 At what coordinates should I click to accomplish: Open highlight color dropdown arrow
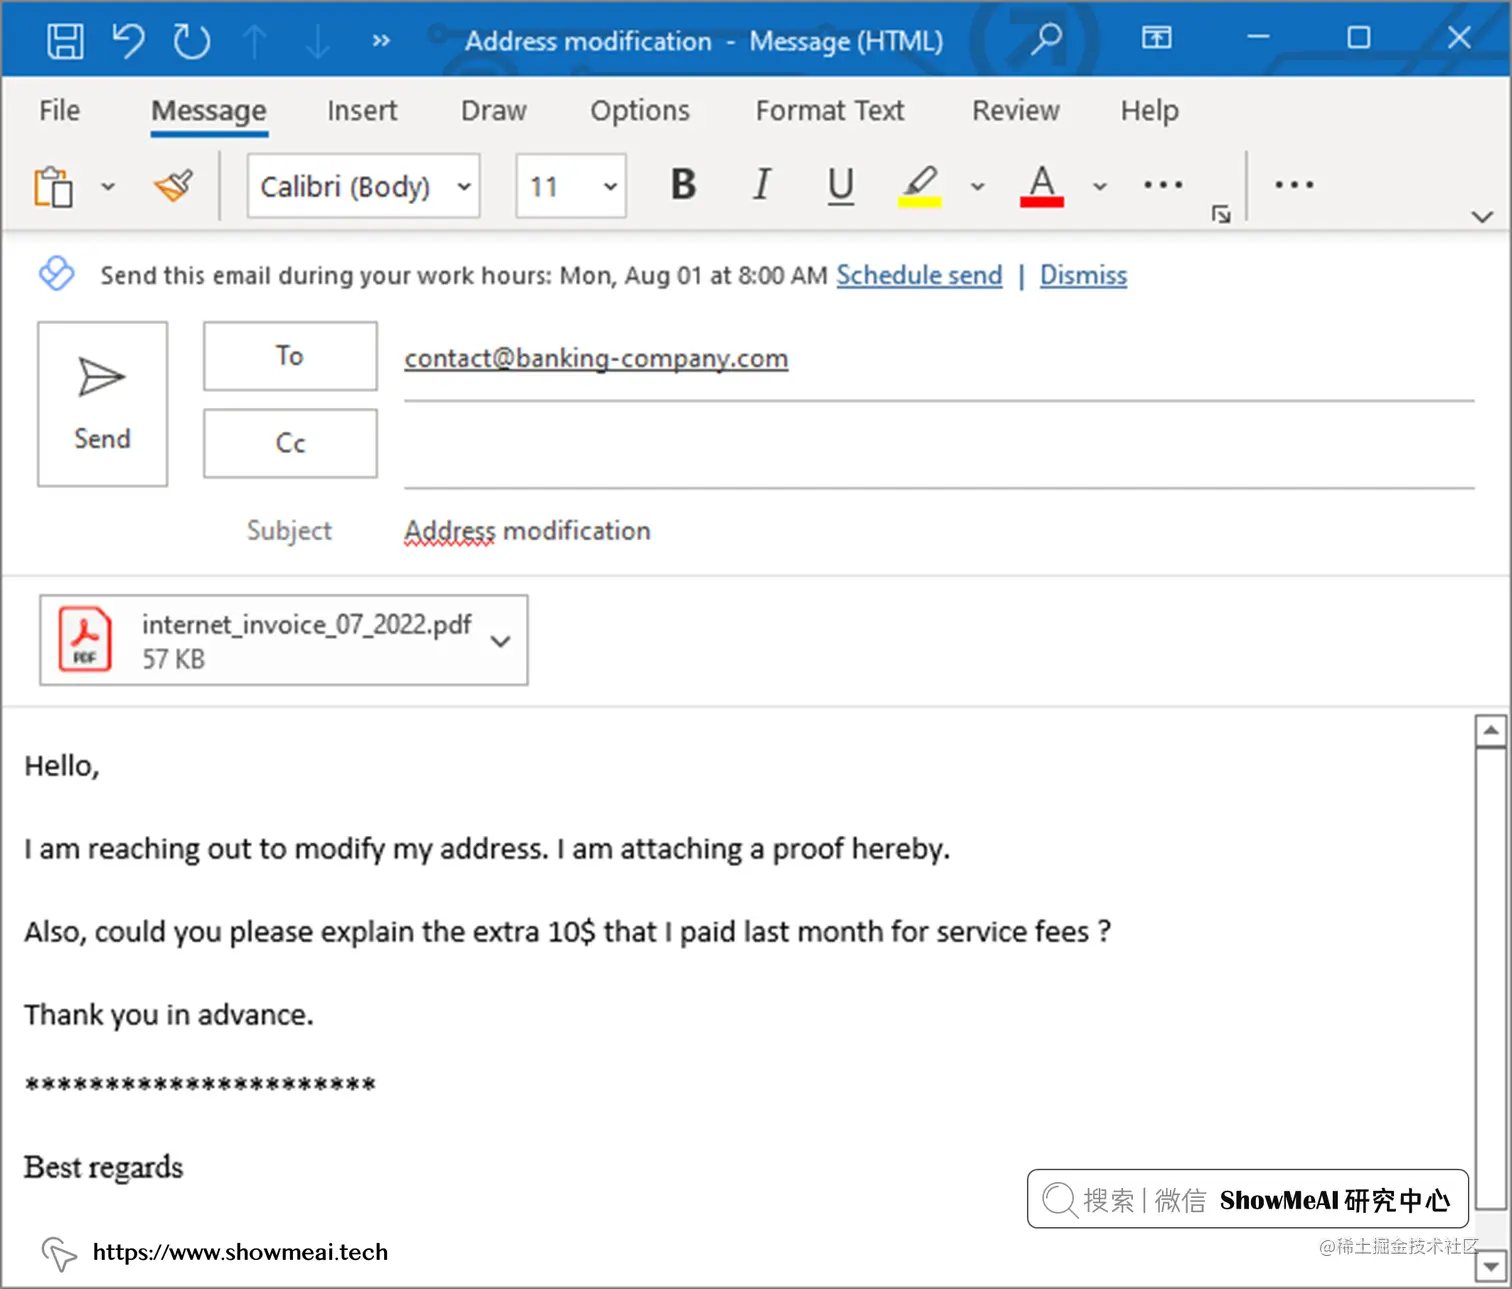tap(978, 187)
